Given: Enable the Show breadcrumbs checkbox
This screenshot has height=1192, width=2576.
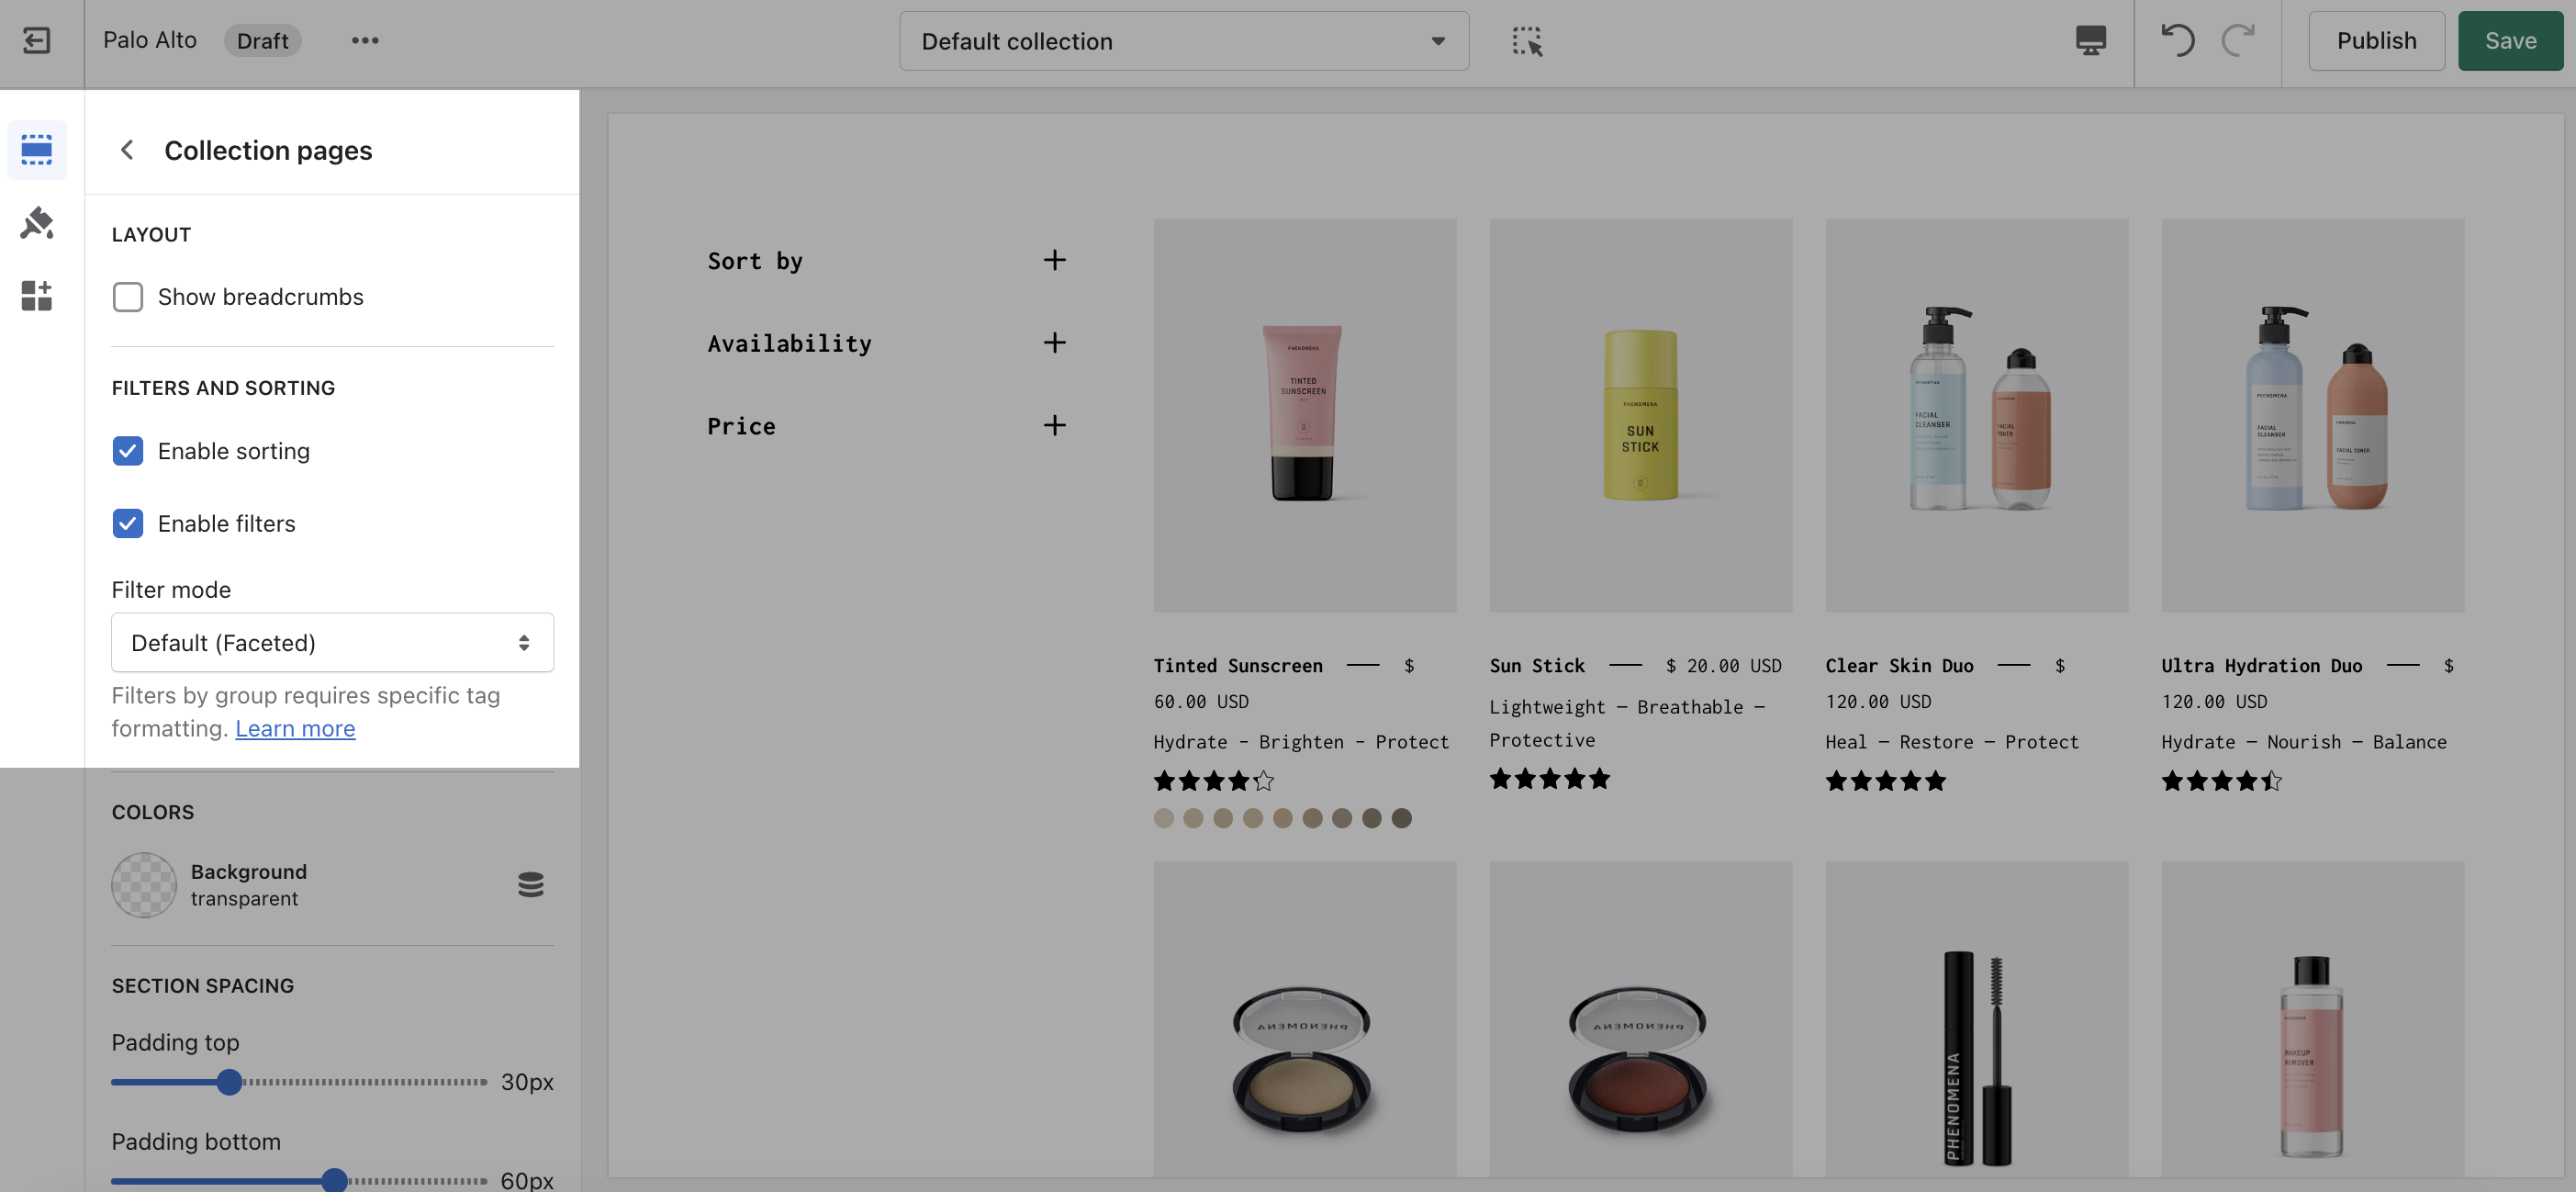Looking at the screenshot, I should tap(128, 297).
